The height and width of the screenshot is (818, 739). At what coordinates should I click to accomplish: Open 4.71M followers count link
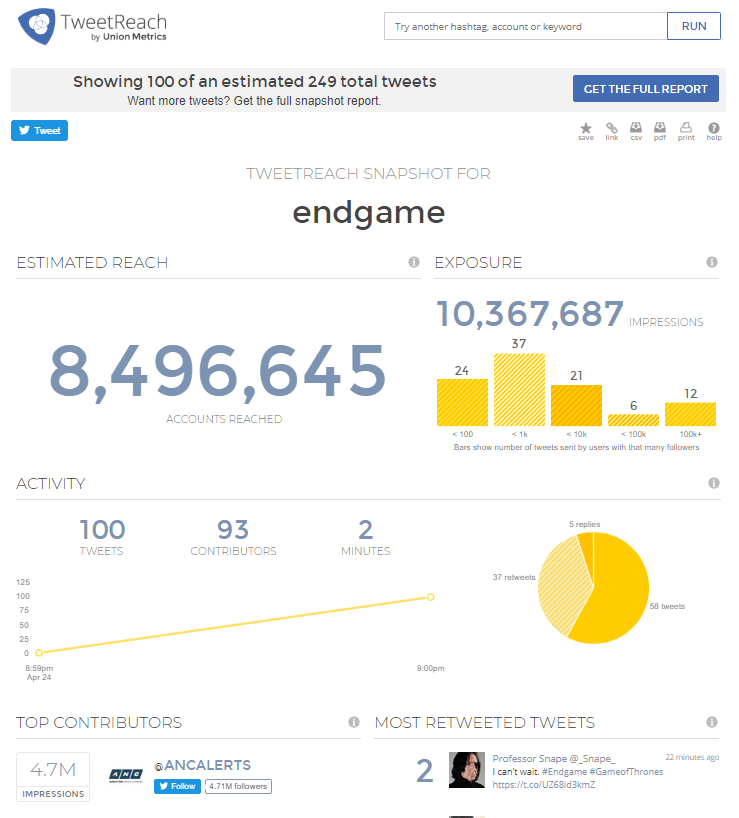coord(238,786)
